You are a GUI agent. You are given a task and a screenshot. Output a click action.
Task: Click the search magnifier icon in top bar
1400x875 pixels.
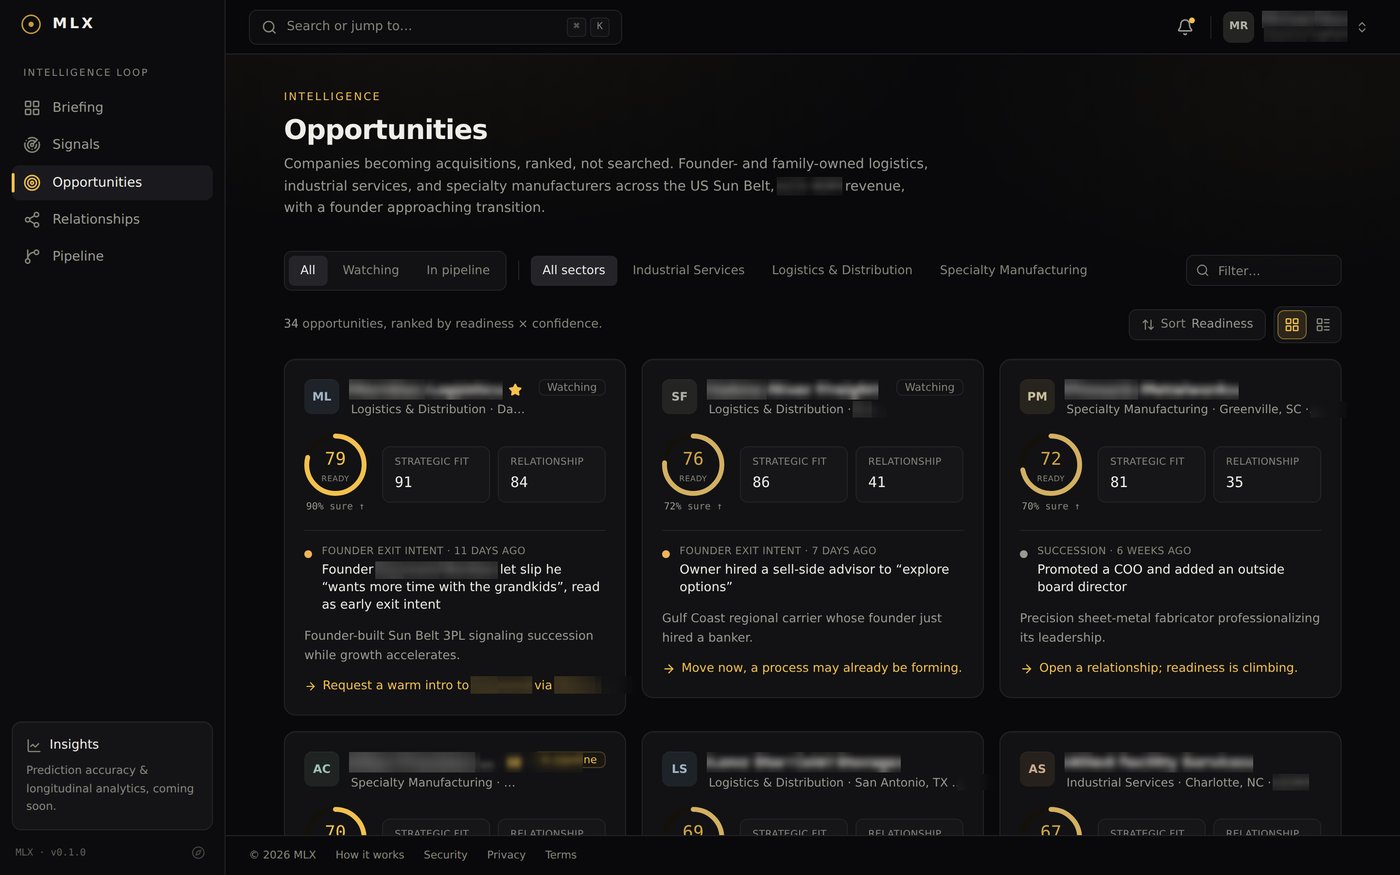coord(269,27)
